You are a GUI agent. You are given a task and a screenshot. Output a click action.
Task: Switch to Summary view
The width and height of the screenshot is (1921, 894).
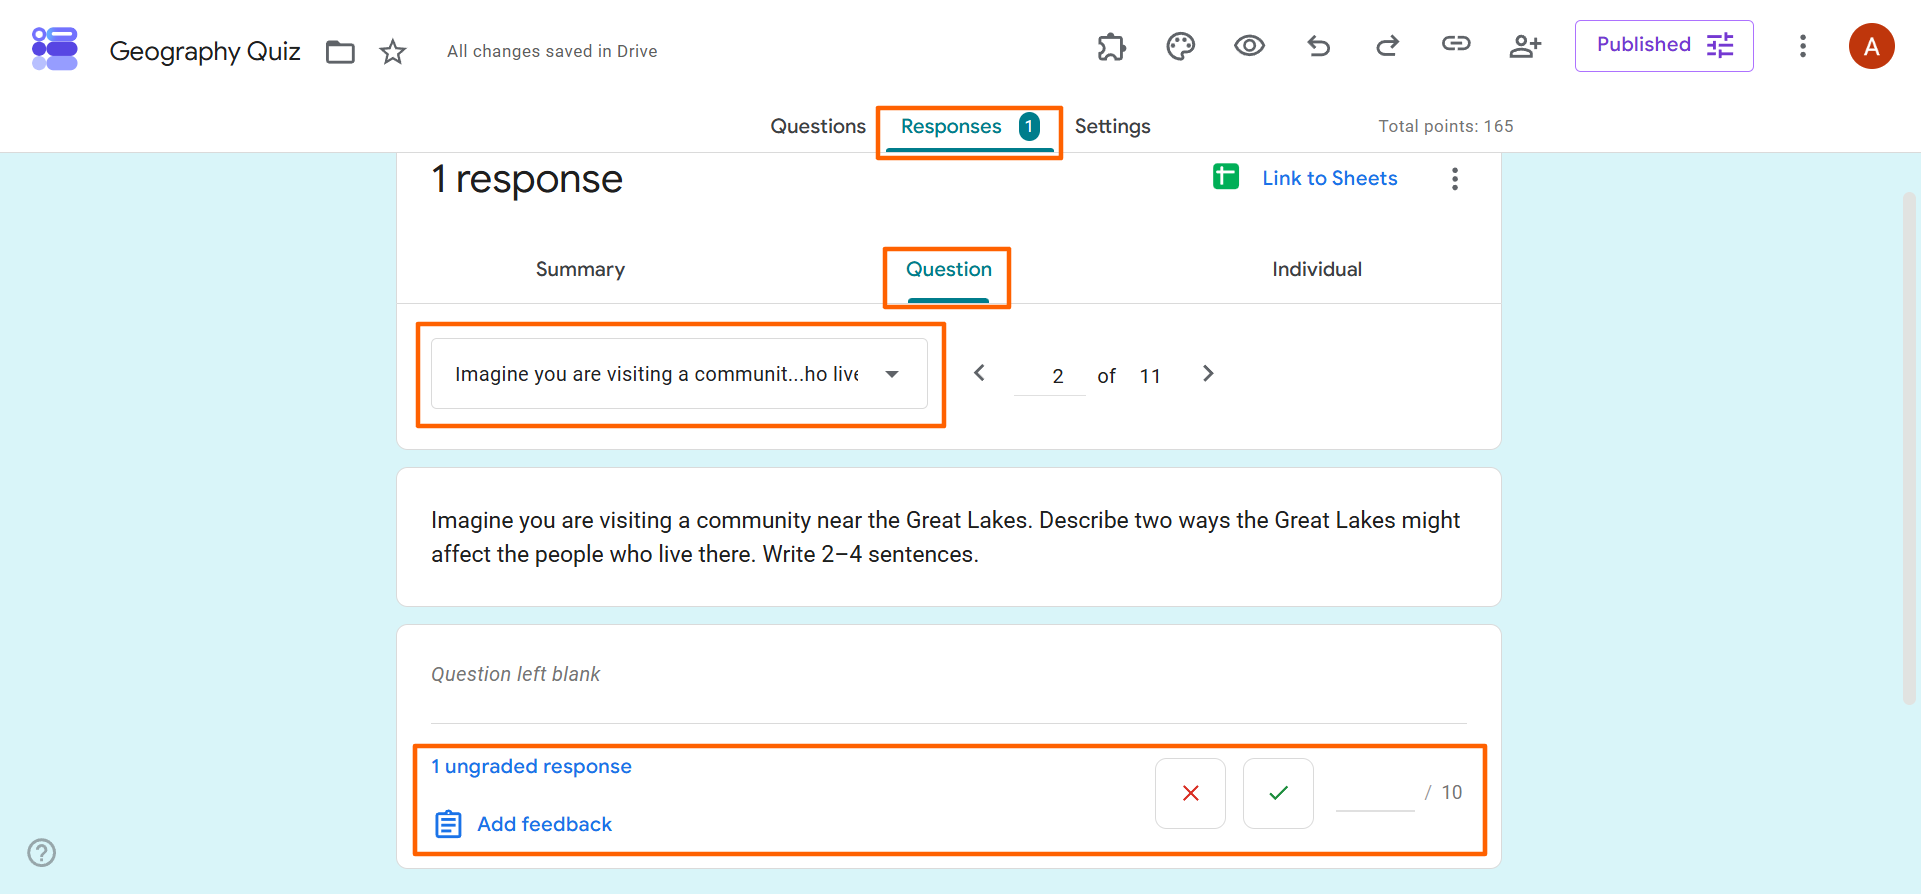point(580,269)
